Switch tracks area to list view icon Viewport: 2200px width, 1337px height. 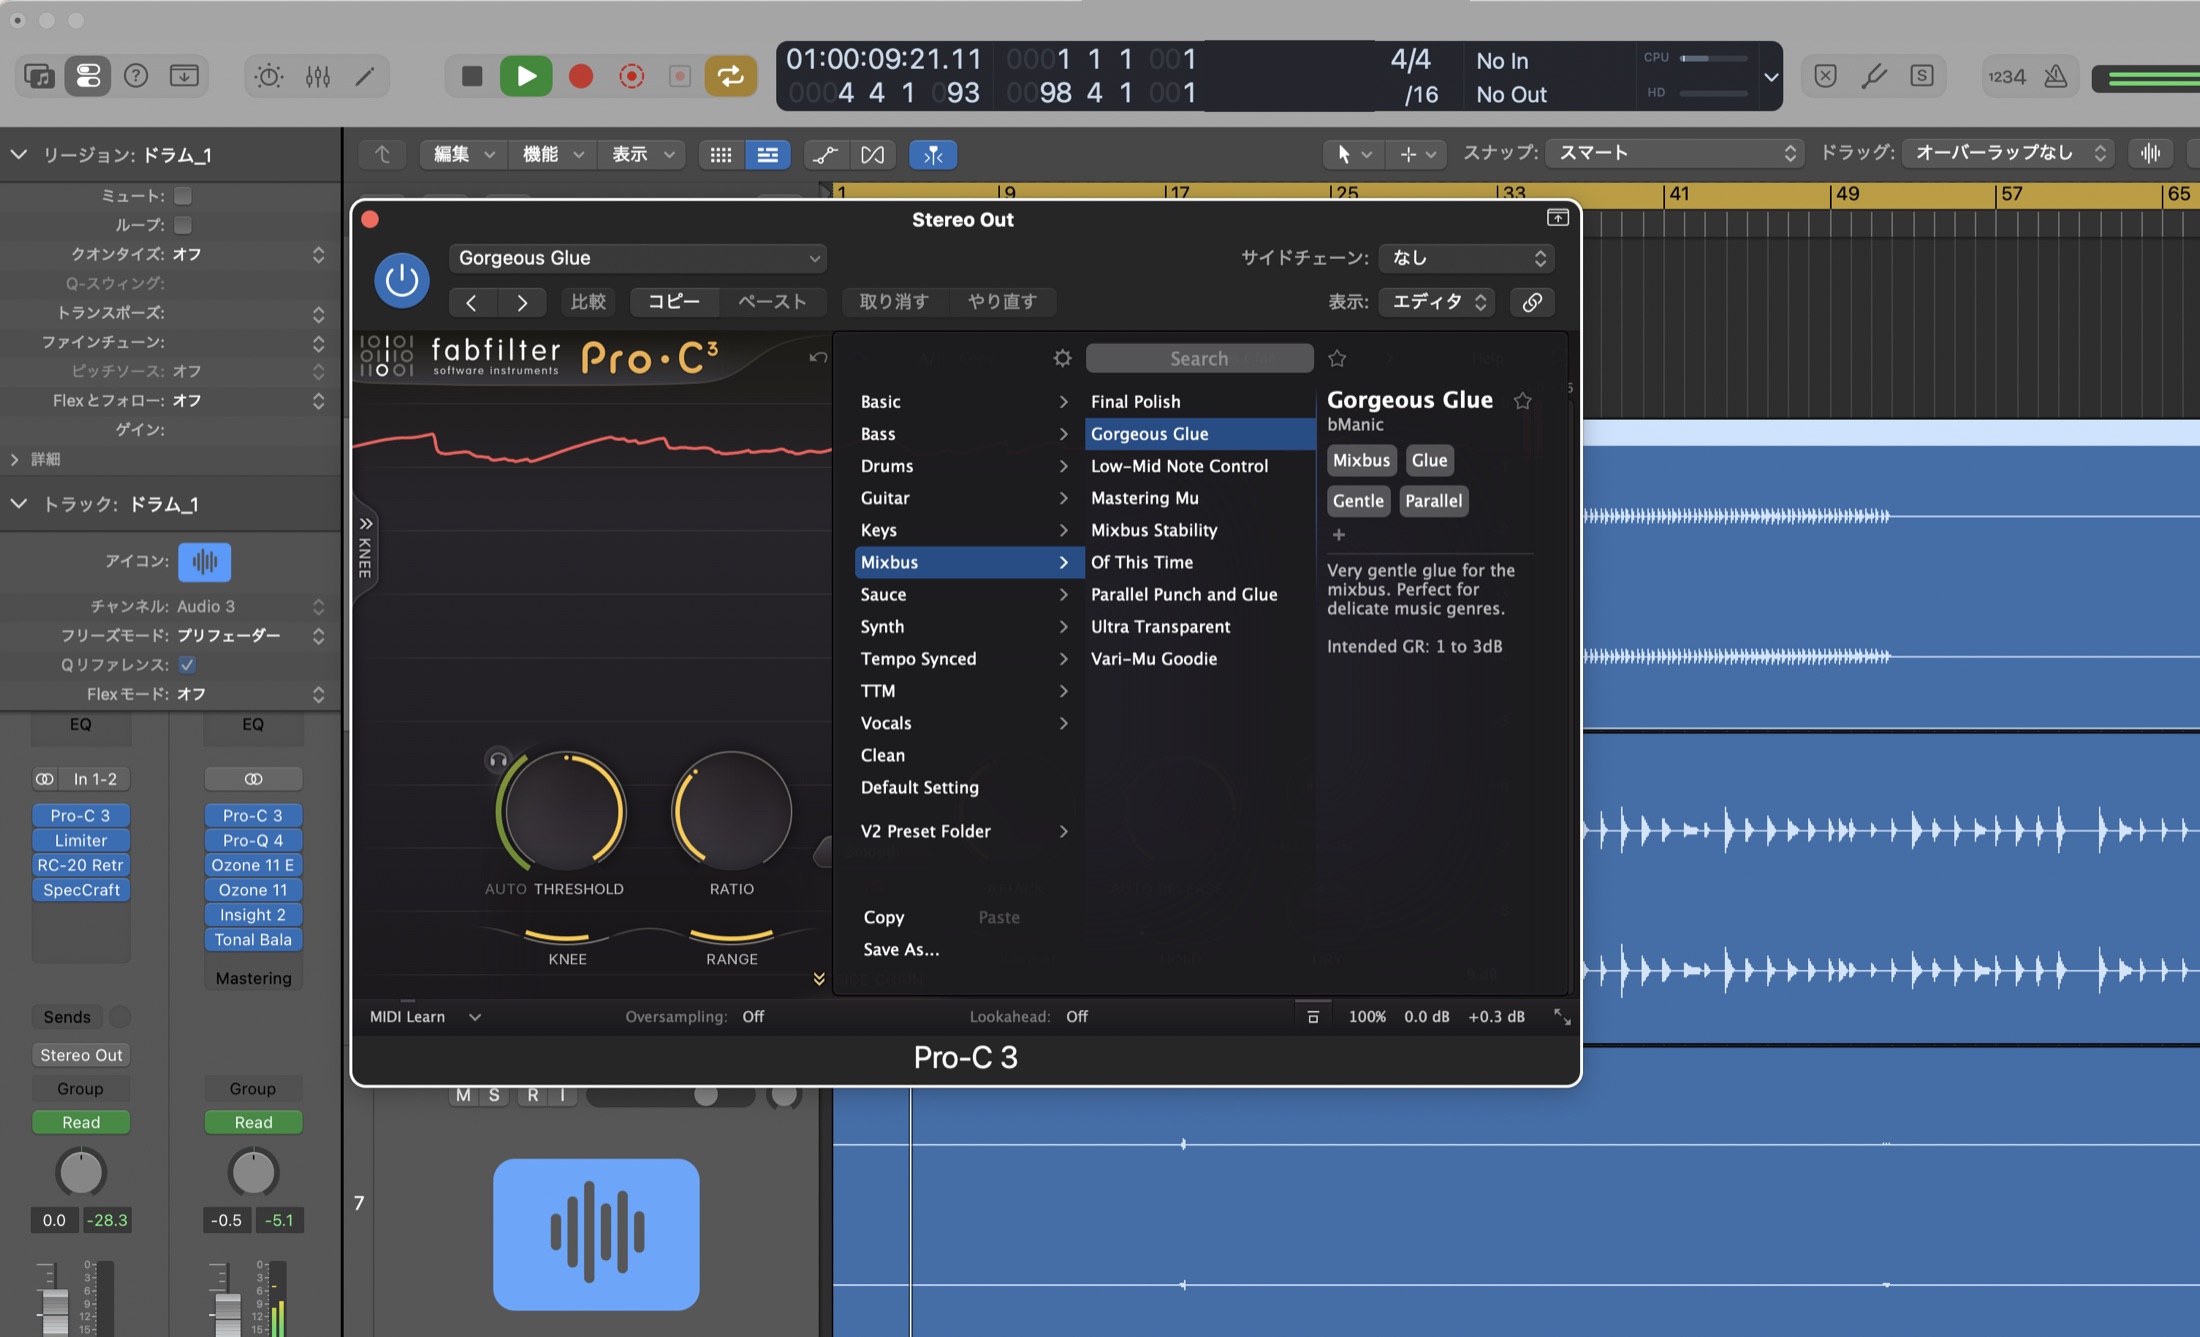767,154
